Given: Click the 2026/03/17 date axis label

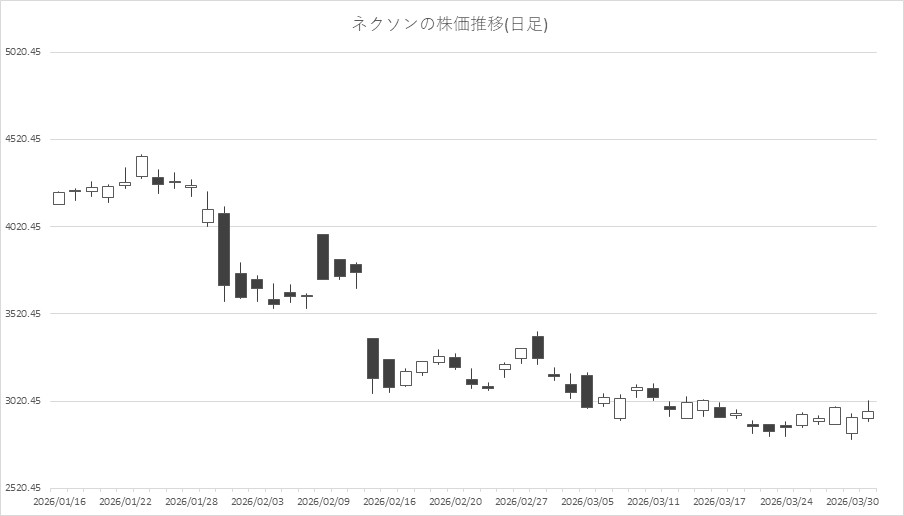Looking at the screenshot, I should click(719, 501).
